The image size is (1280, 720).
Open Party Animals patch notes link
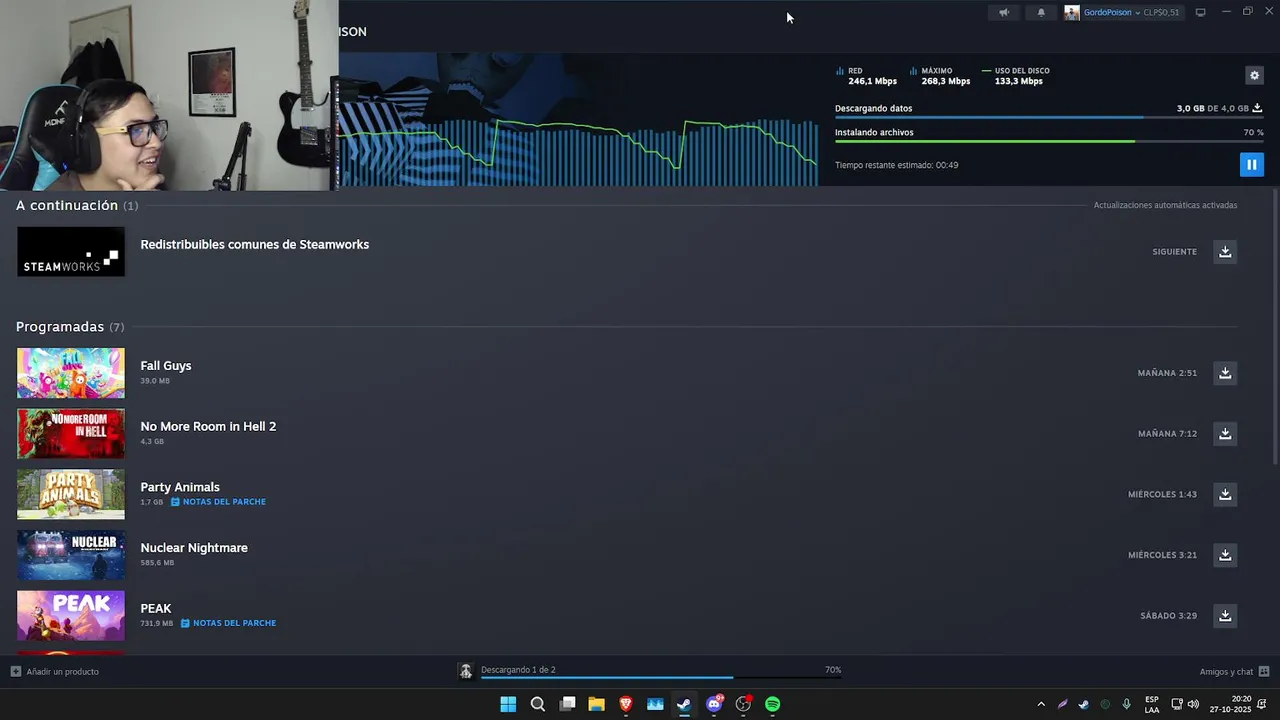pyautogui.click(x=218, y=502)
